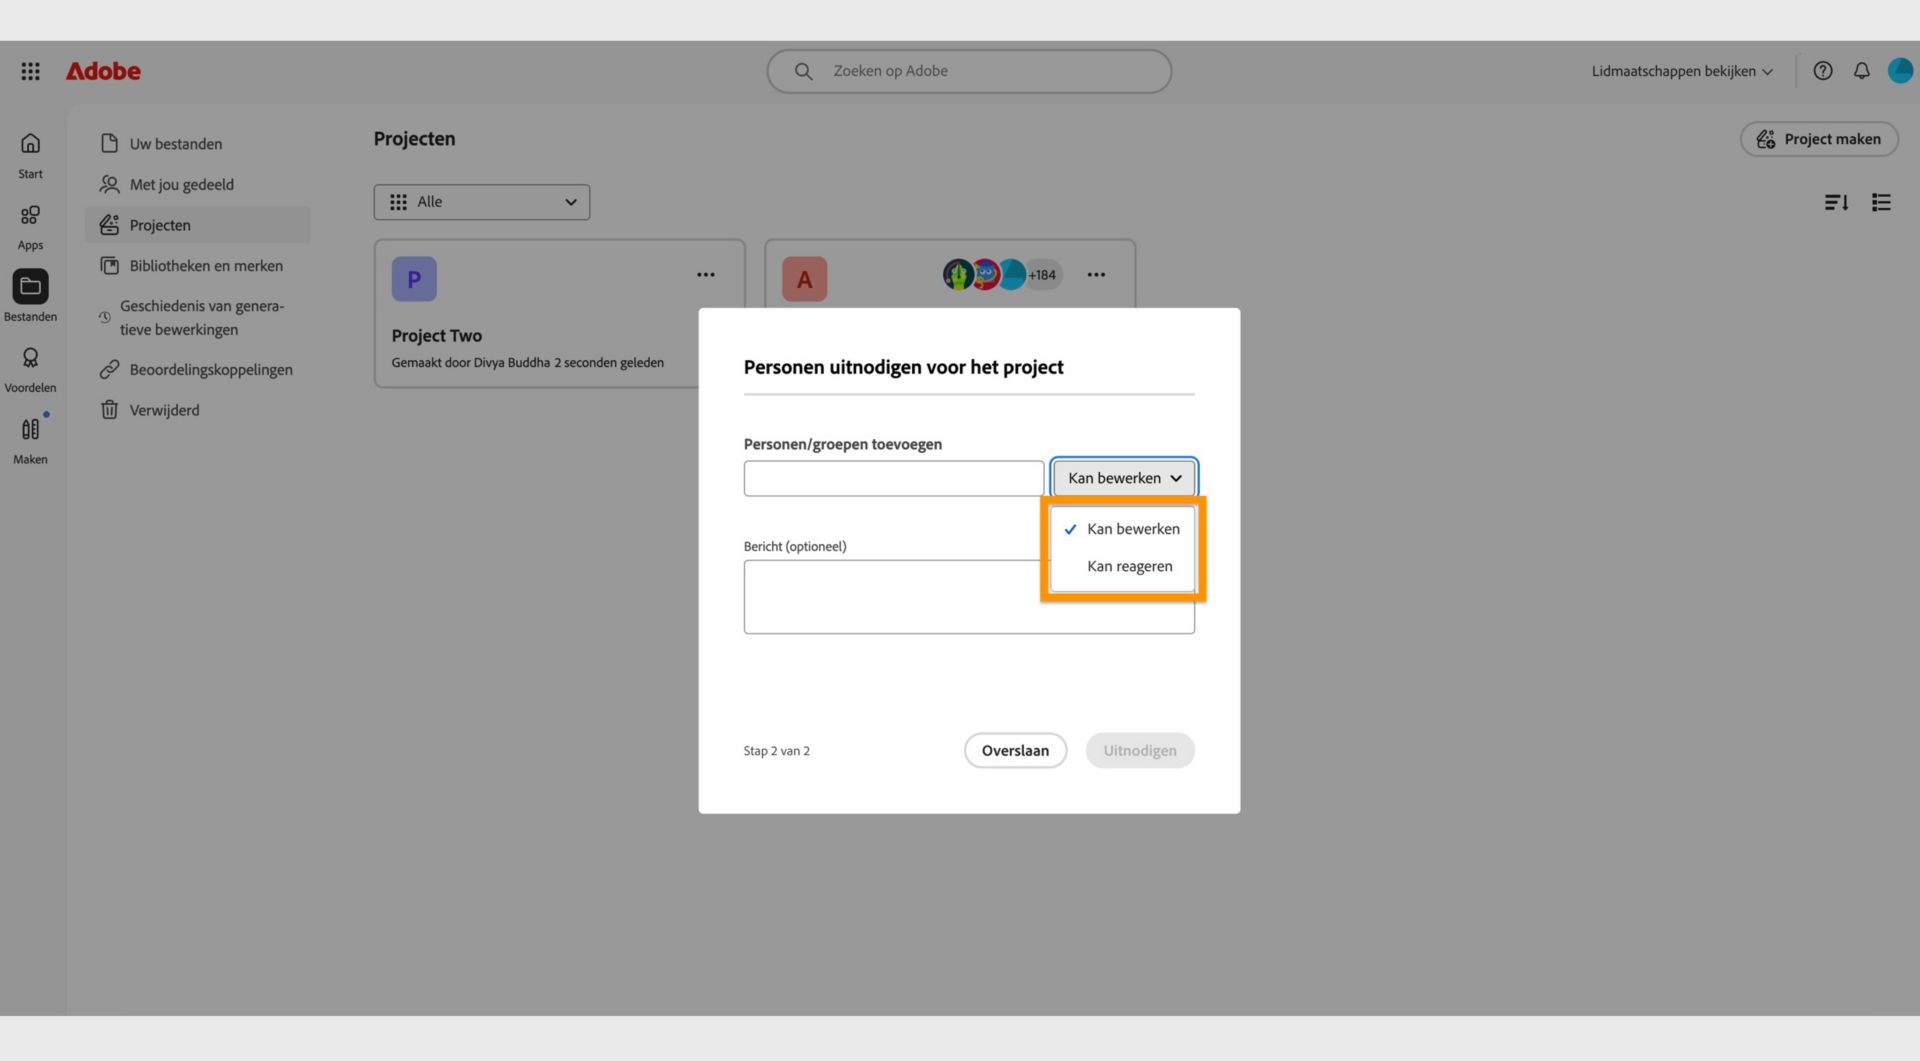View the +184 collaborators badge

click(x=1042, y=275)
